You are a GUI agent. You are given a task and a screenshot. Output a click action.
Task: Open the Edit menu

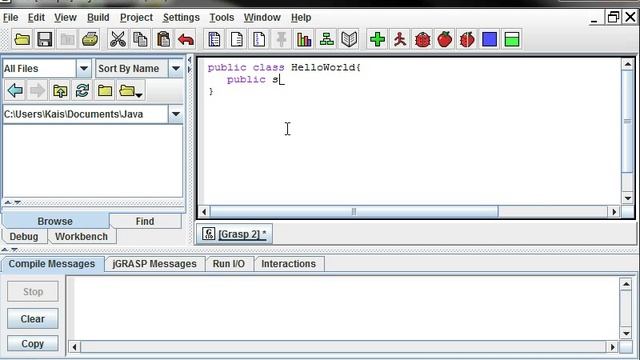[36, 18]
